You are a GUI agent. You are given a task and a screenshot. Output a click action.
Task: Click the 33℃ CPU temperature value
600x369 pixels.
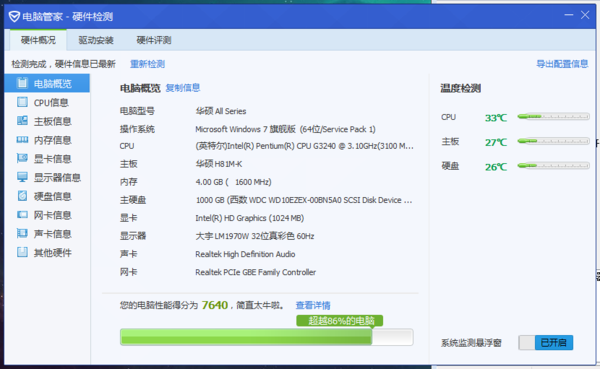pos(496,118)
